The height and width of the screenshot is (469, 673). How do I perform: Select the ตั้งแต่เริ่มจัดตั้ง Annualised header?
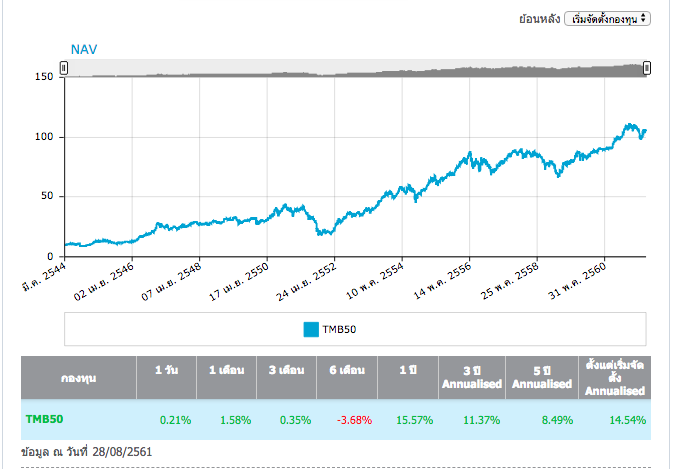pyautogui.click(x=615, y=377)
